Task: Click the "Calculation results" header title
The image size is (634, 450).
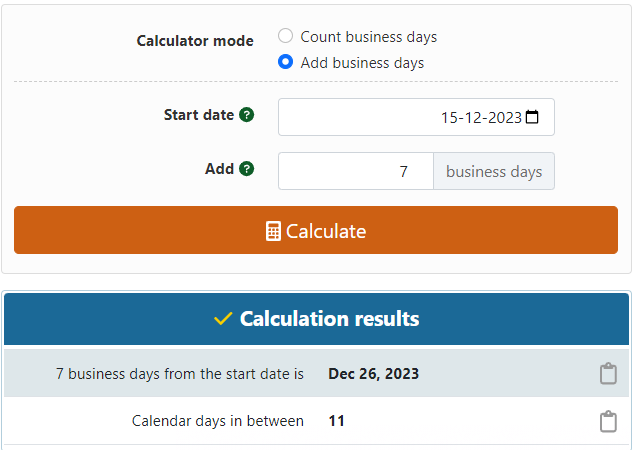Action: [329, 319]
